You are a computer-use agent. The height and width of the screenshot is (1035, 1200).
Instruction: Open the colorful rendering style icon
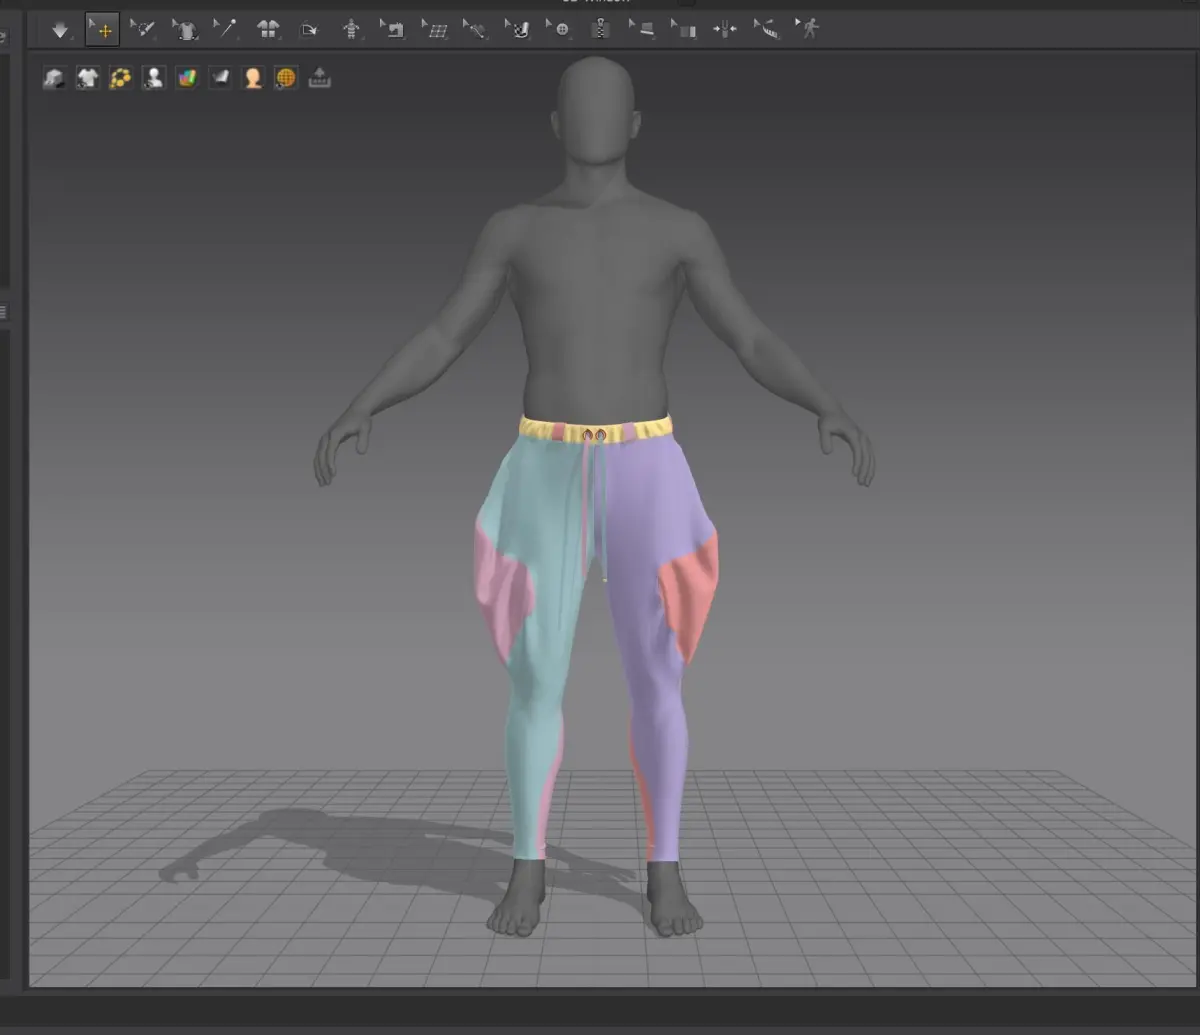187,78
